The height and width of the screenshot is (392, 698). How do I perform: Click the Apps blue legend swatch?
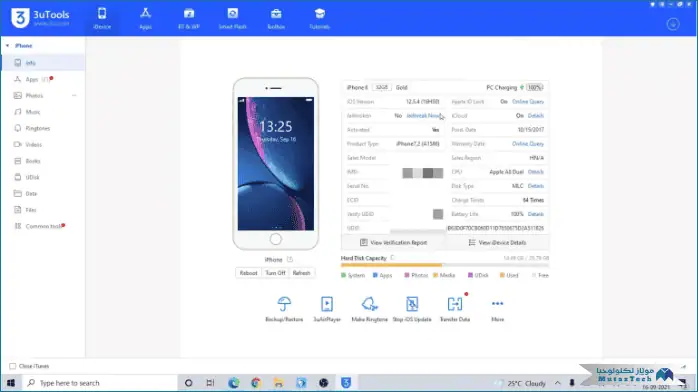375,275
